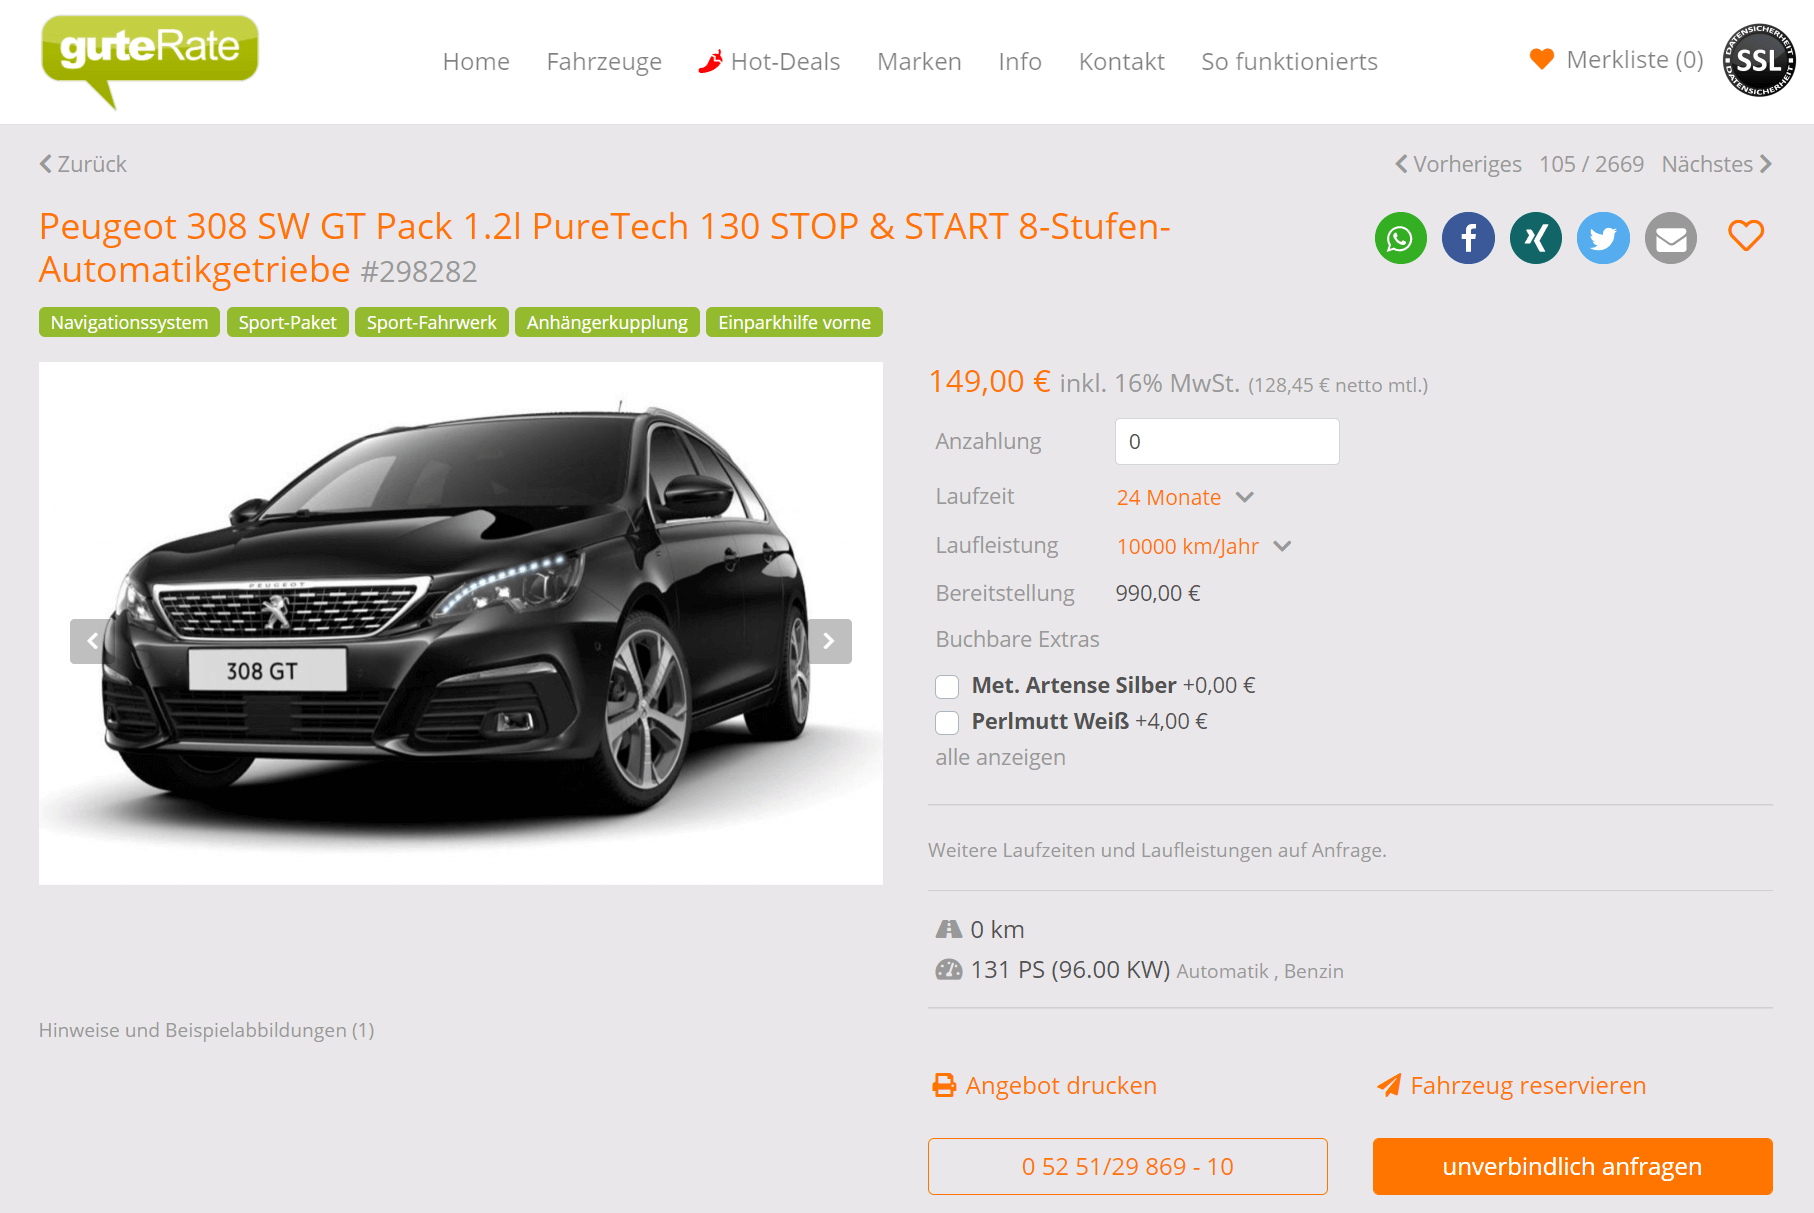Go to Nächstes vehicle

1716,164
